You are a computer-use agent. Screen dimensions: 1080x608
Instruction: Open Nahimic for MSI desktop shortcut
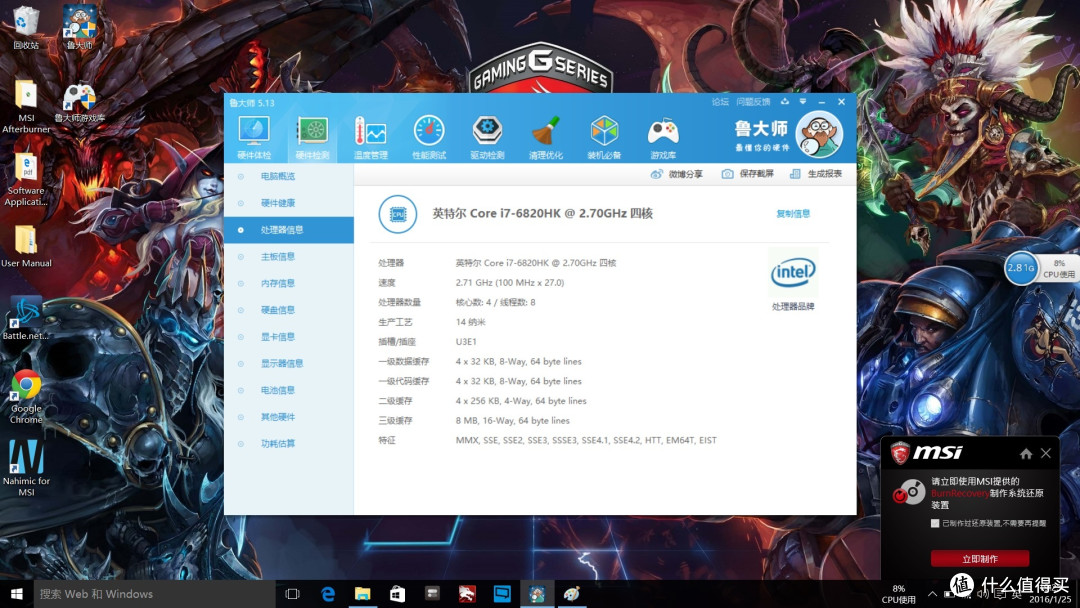click(26, 468)
